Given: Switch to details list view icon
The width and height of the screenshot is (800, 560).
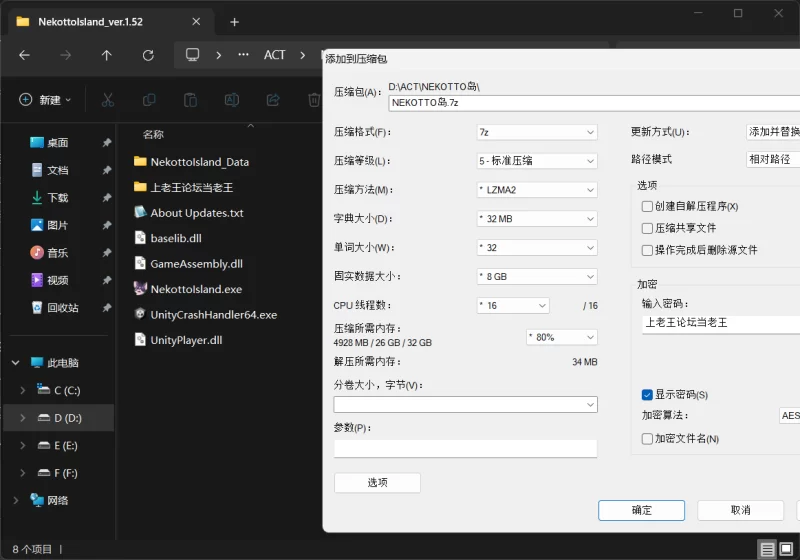Looking at the screenshot, I should click(x=767, y=549).
